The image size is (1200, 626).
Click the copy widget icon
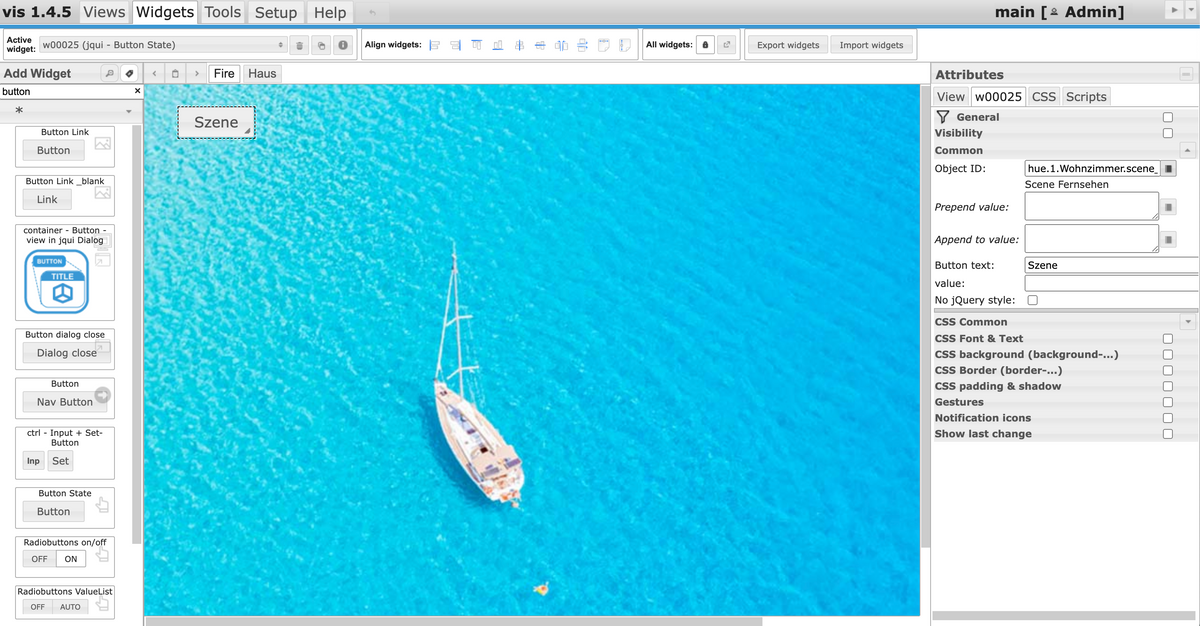(320, 45)
